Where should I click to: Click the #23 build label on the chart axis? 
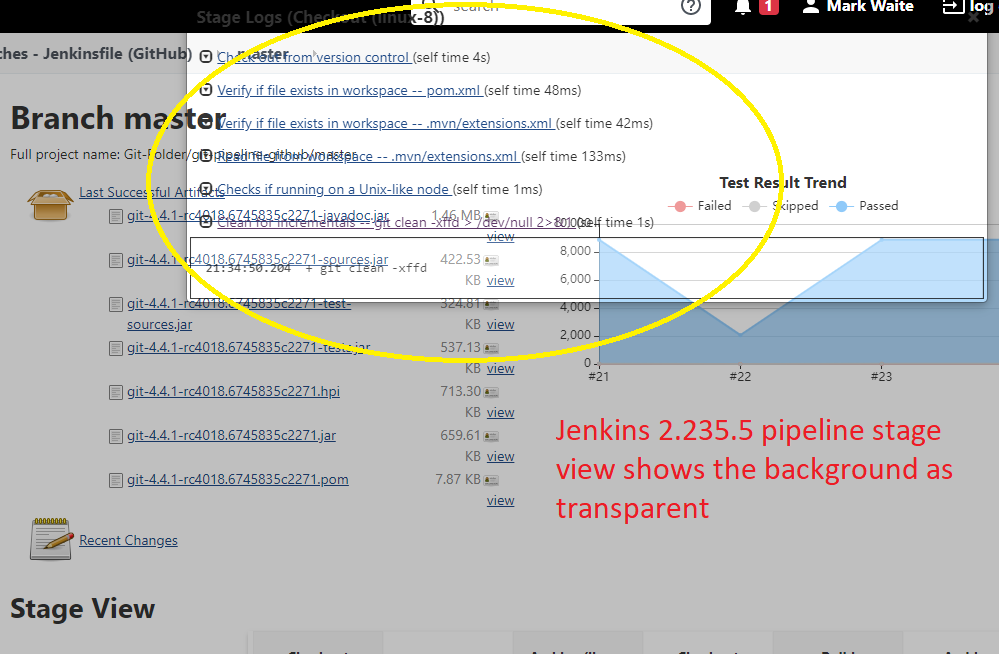(882, 377)
